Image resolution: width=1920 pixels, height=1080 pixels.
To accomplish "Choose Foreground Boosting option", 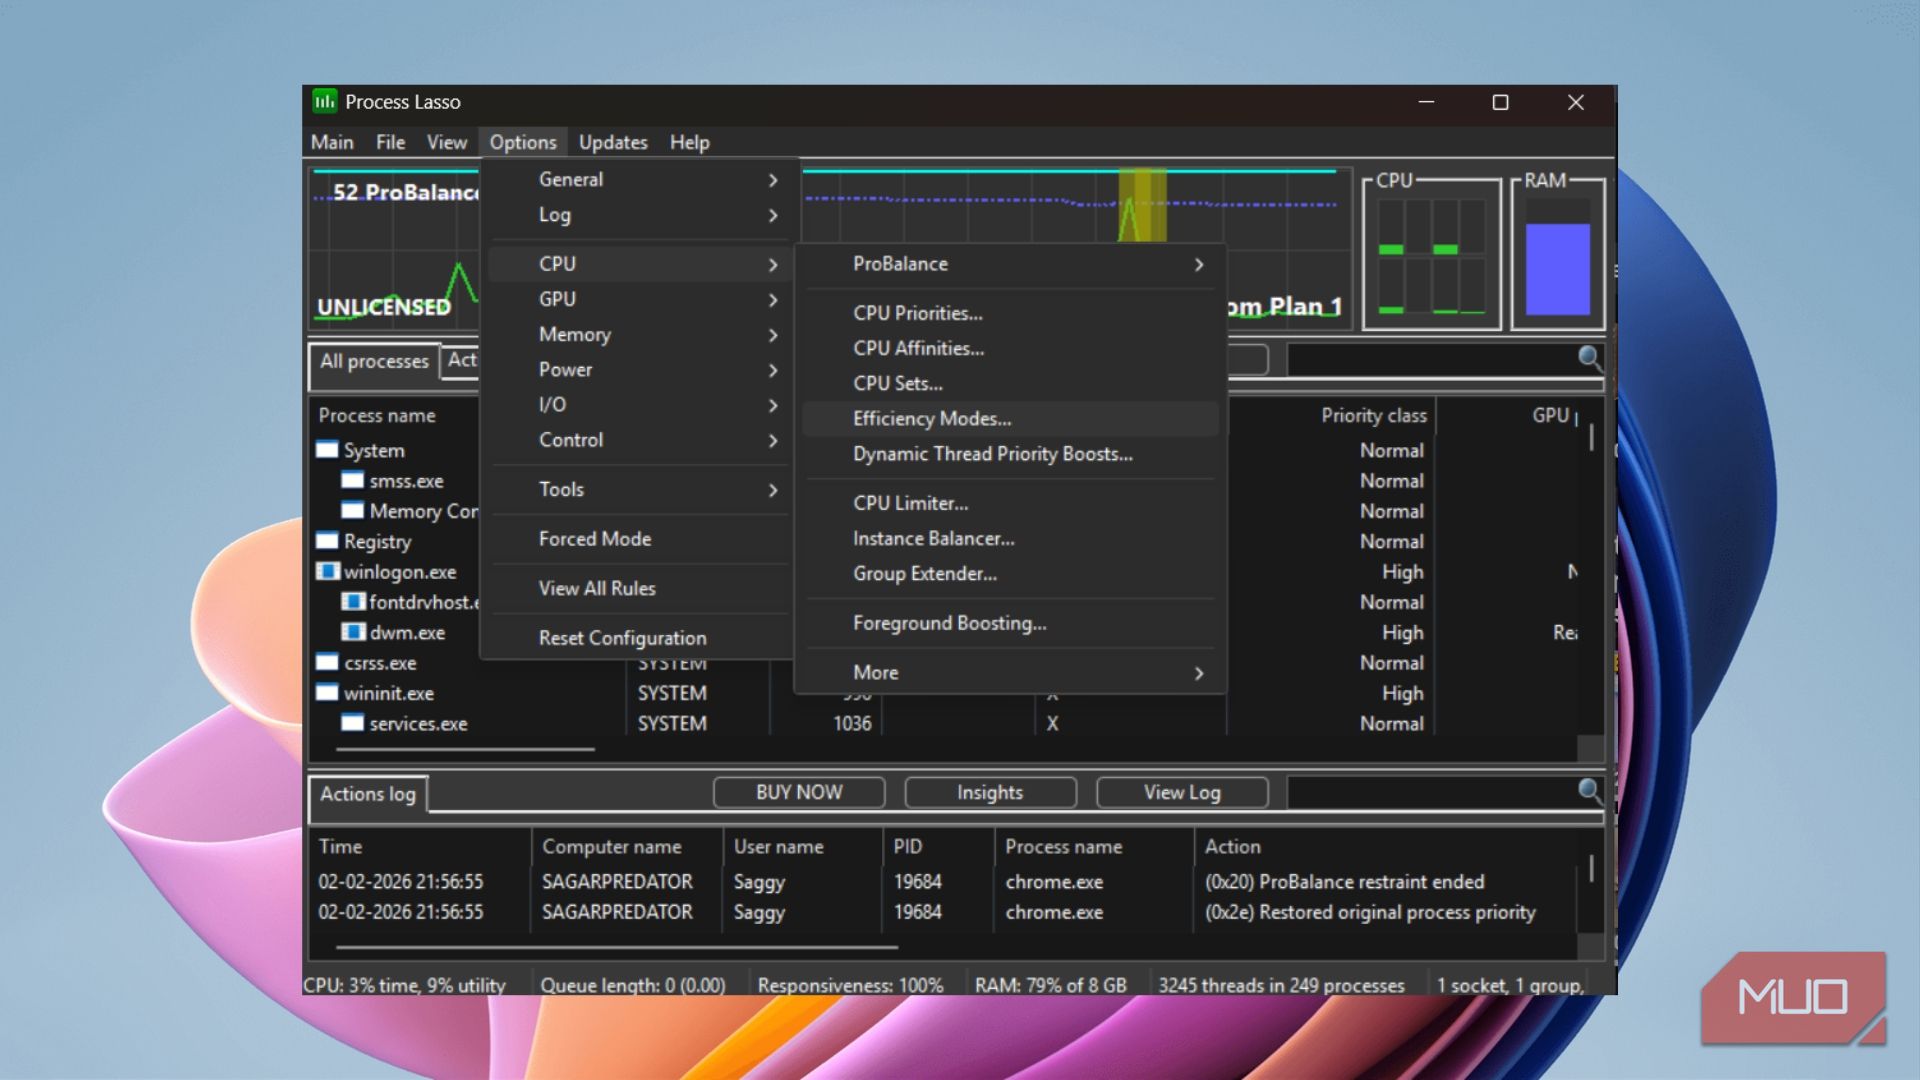I will tap(1011, 623).
